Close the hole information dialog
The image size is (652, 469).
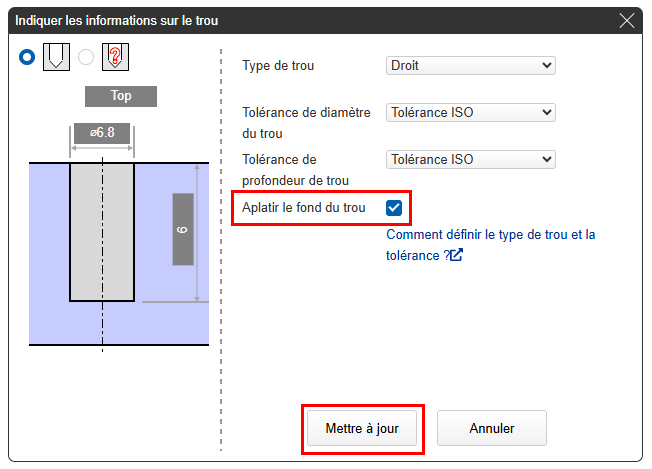[x=627, y=20]
